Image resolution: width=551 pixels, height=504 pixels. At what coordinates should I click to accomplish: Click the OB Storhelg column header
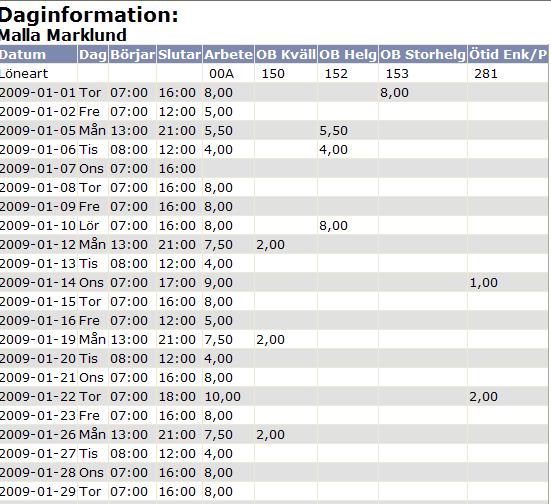click(423, 55)
